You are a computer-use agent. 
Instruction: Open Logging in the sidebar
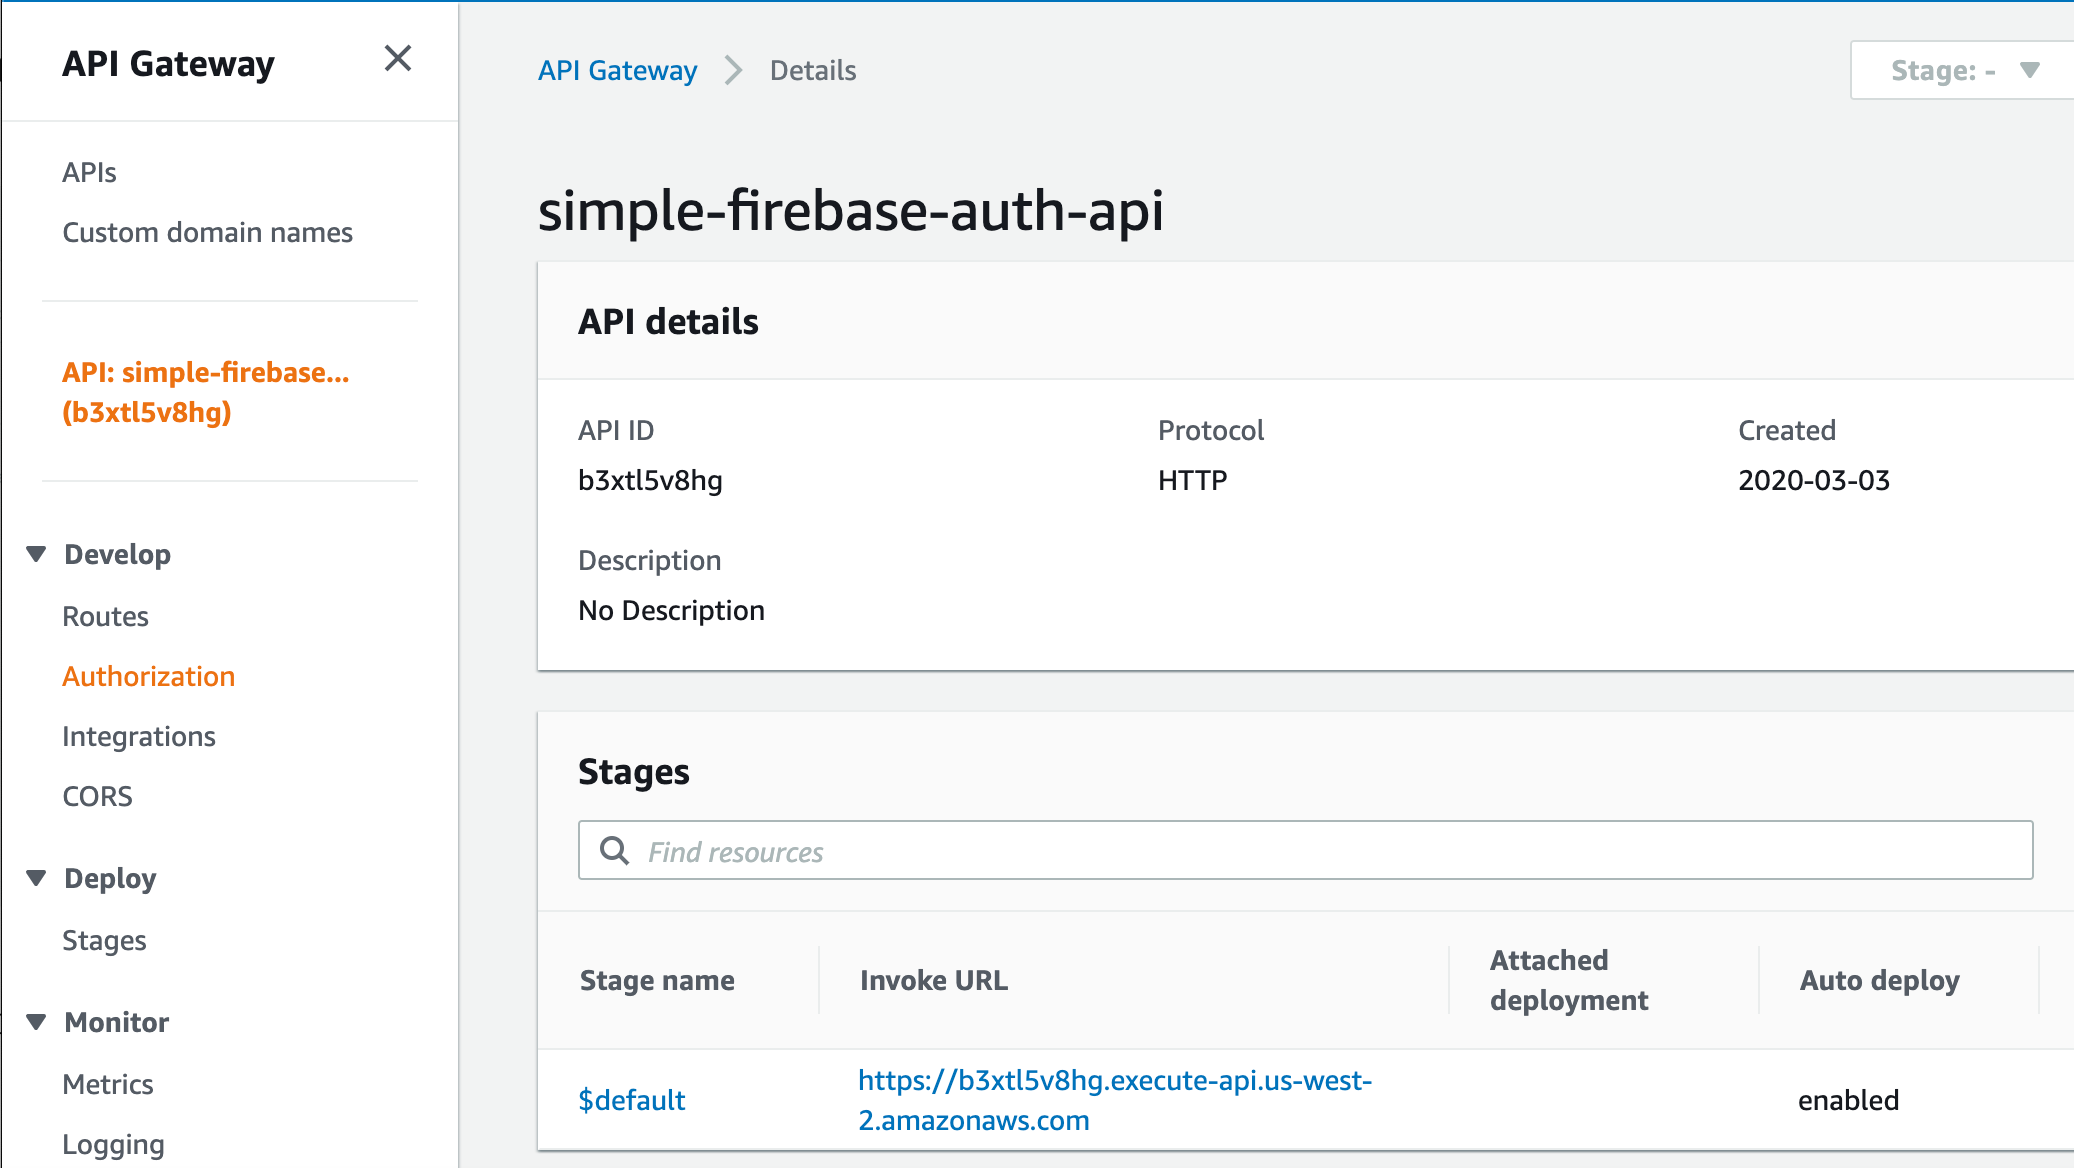(x=113, y=1144)
